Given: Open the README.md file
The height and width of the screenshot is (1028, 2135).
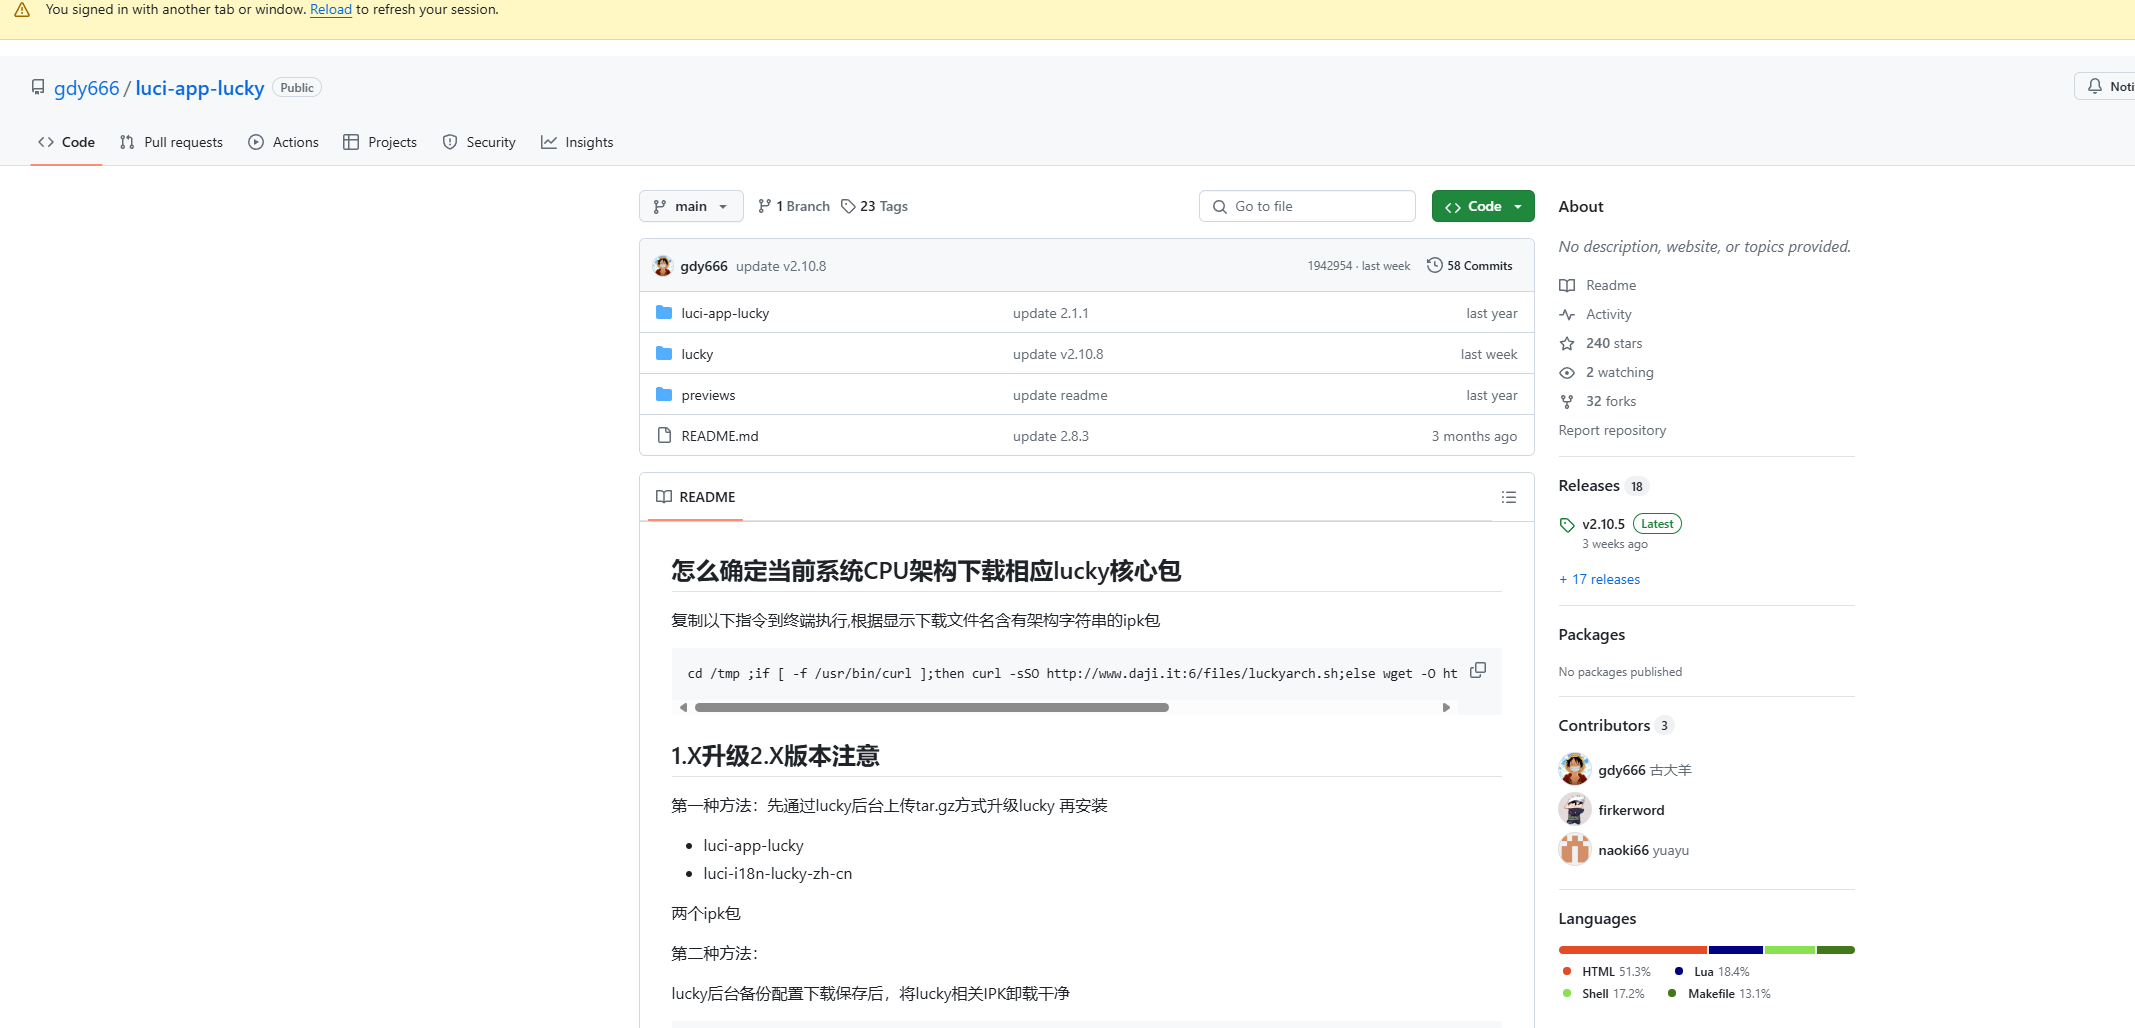Looking at the screenshot, I should tap(719, 436).
